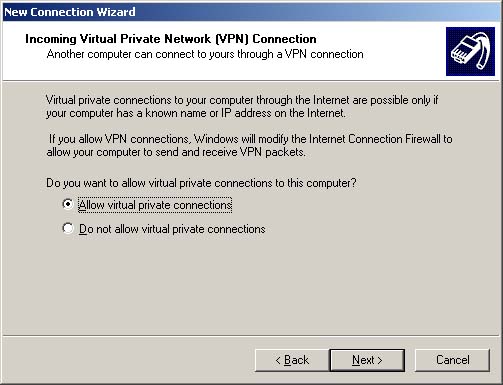
Task: Click the separator line above the buttons
Action: pos(251,335)
